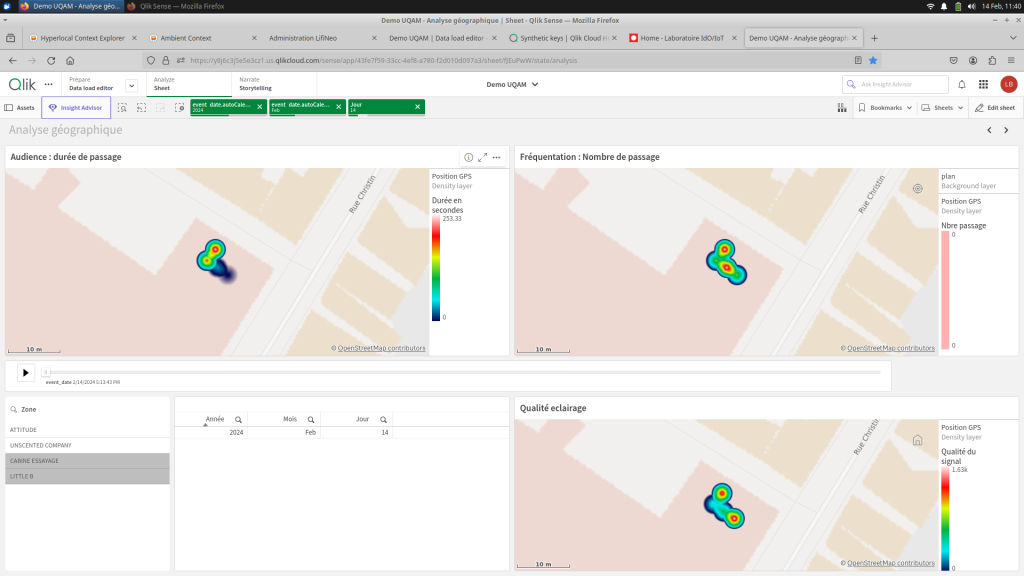Step back in selections
This screenshot has width=1024, height=576.
tap(141, 107)
